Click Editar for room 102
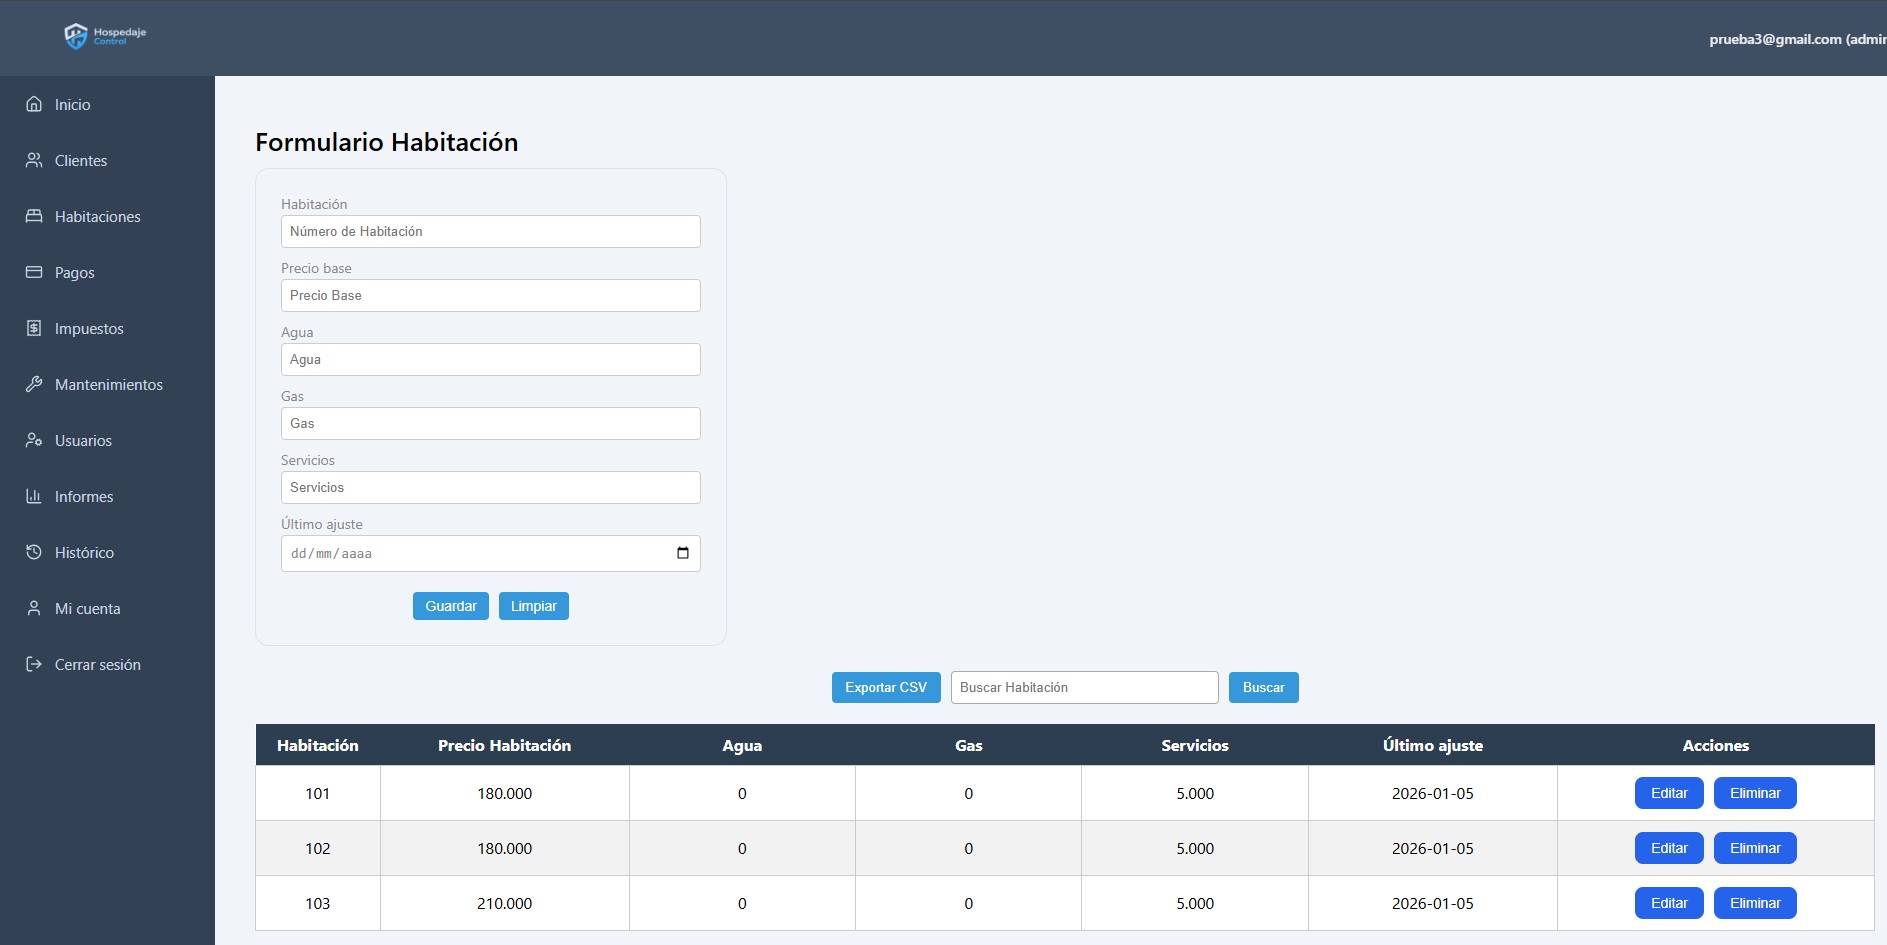Screen dimensions: 1887x945 pos(1668,848)
